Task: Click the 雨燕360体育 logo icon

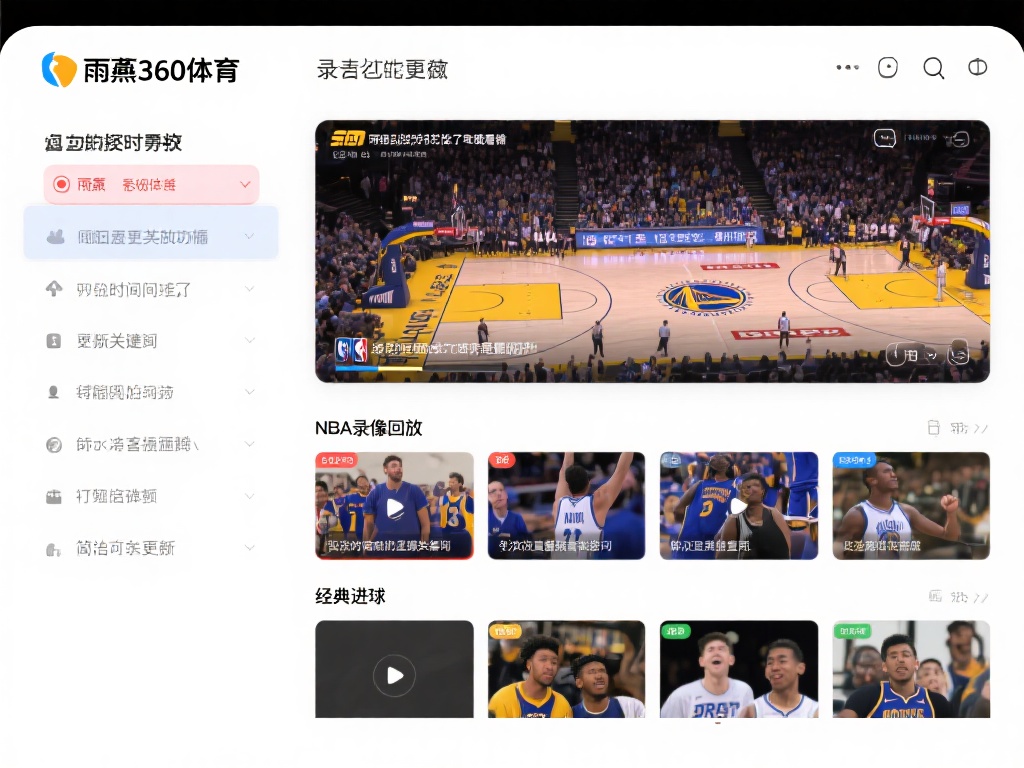Action: (59, 70)
